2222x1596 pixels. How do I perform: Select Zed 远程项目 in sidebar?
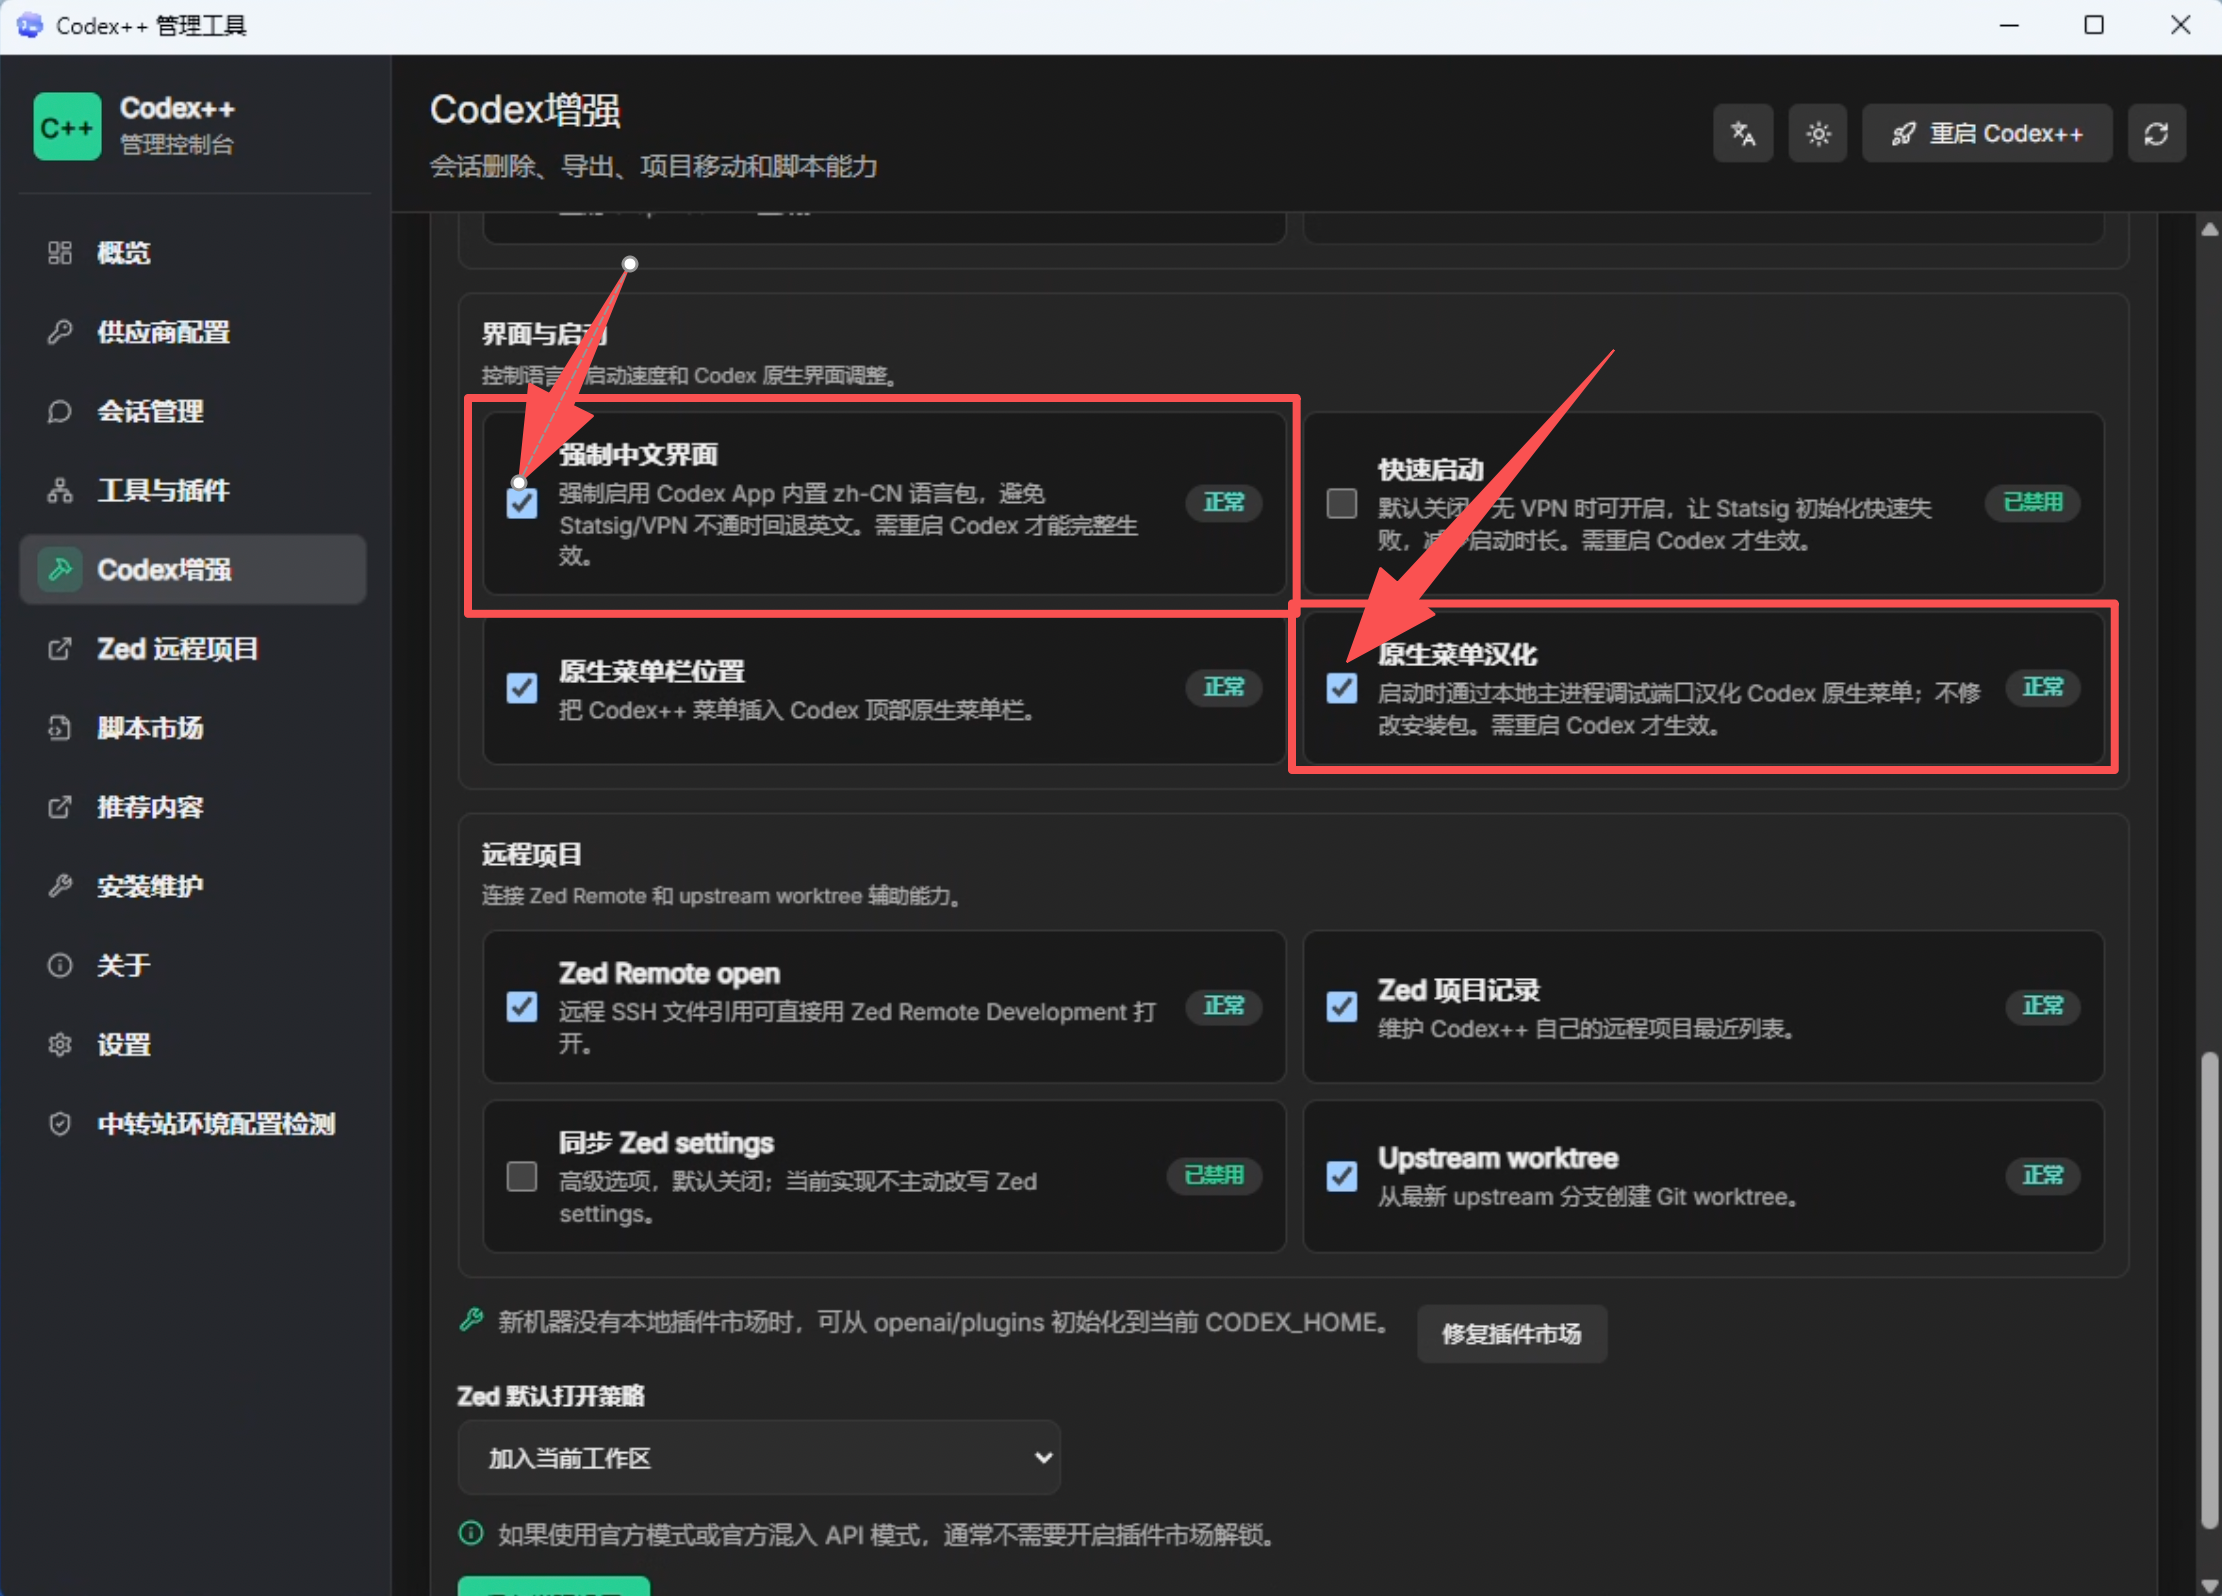[x=193, y=649]
